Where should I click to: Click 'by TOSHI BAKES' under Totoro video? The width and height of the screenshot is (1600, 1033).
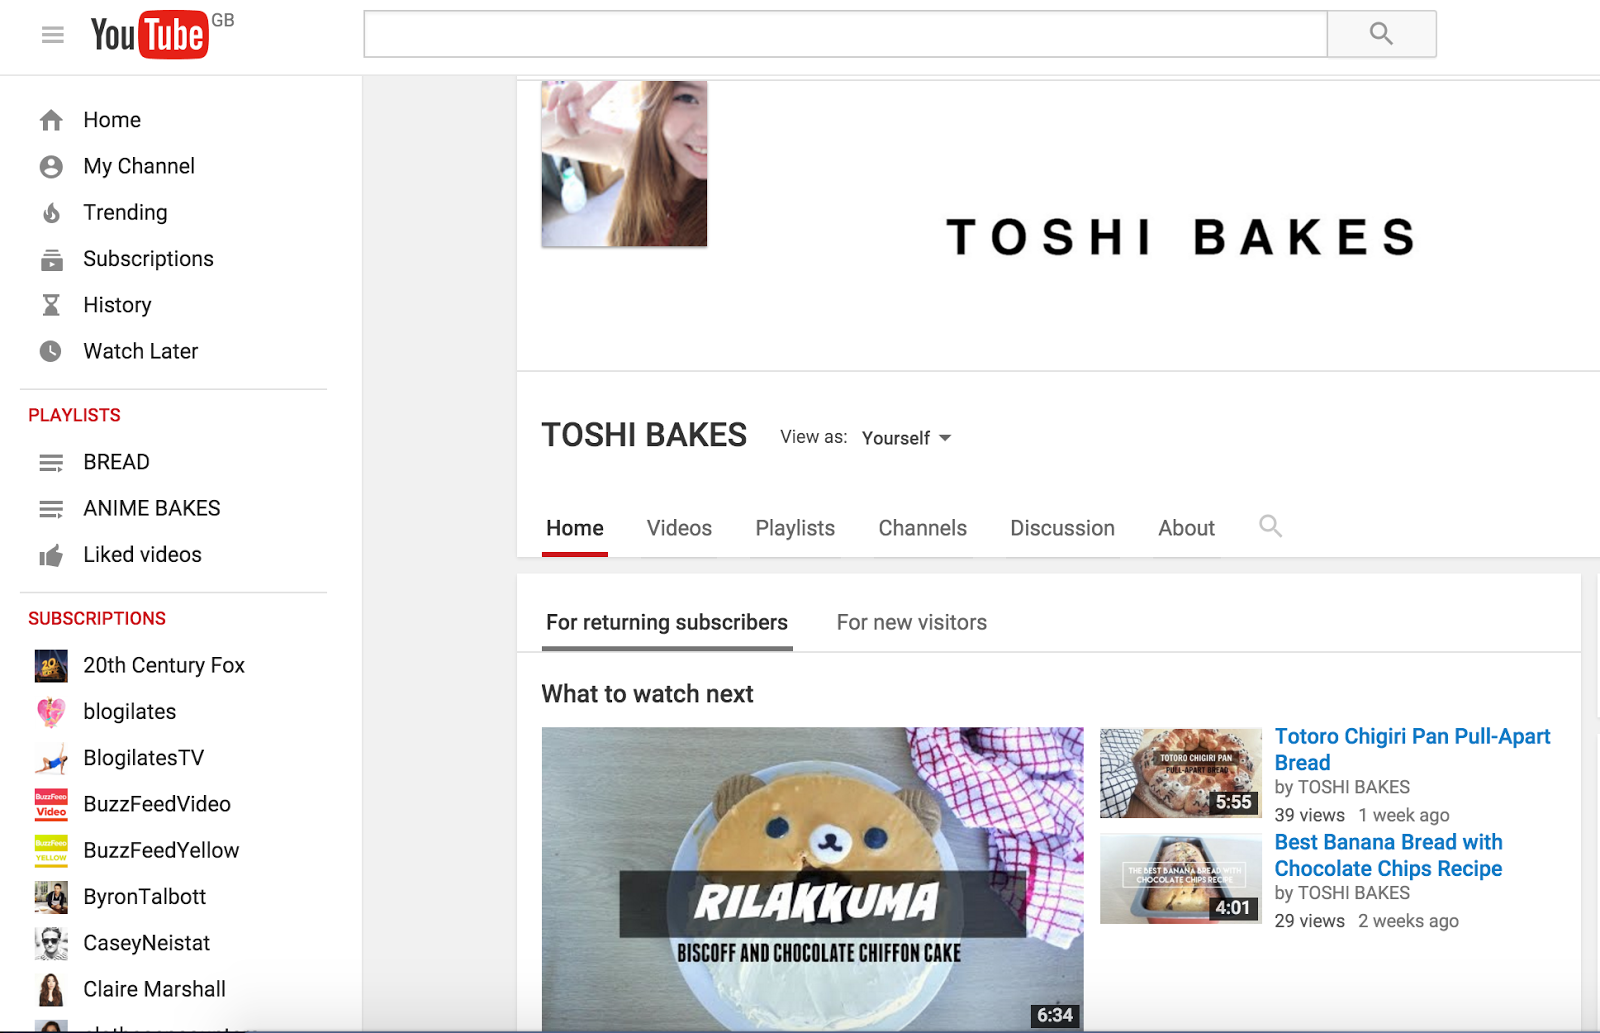(x=1342, y=788)
